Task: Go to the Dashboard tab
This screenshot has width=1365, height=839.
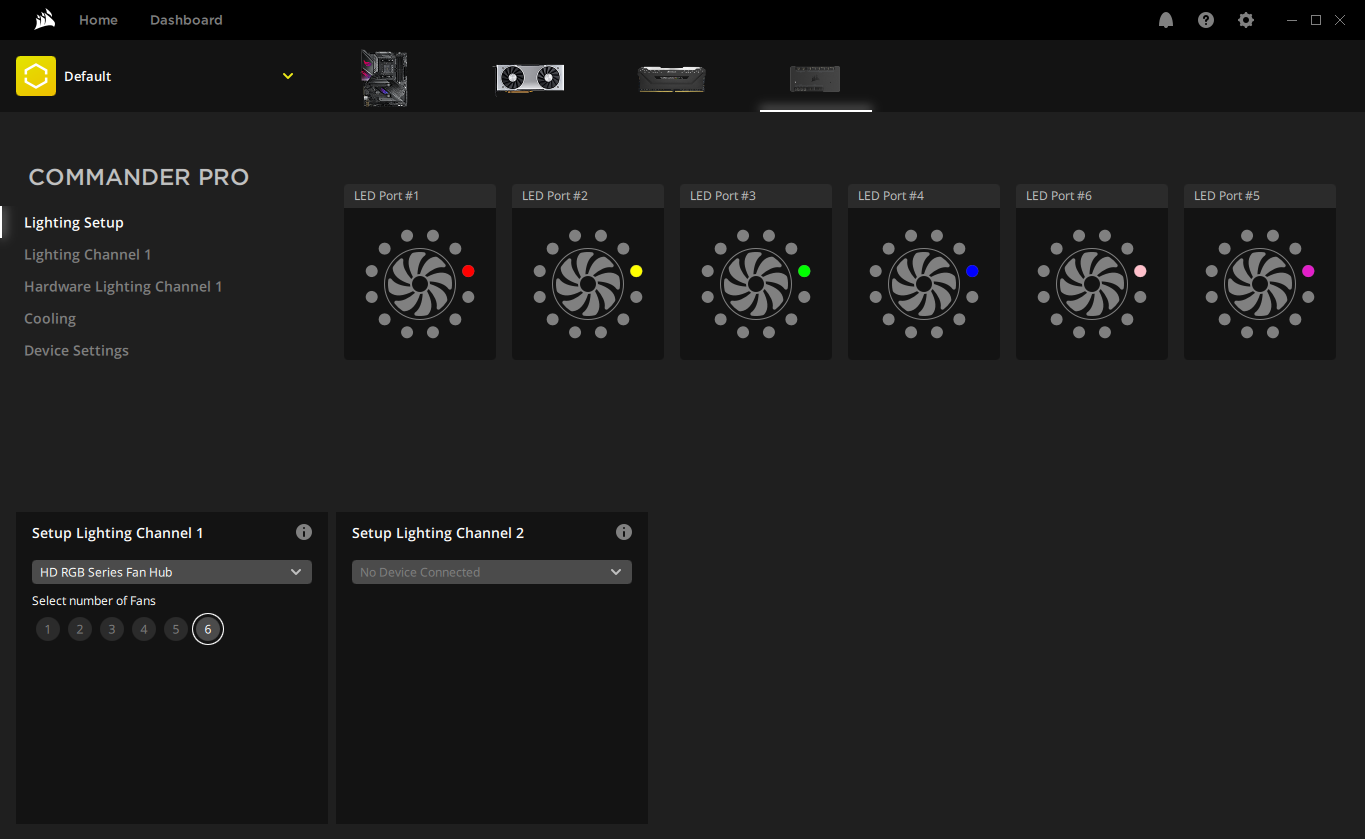Action: coord(186,20)
